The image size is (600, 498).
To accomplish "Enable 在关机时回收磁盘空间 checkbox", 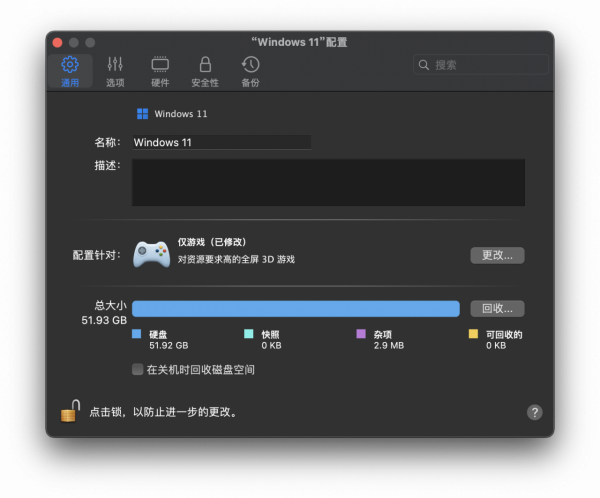I will [137, 369].
